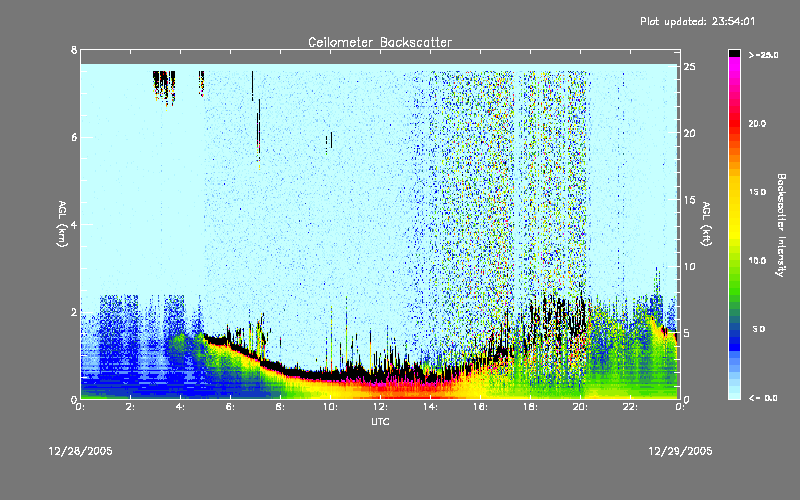Click the '>-25.0' colorbar top value
The image size is (800, 500).
pos(763,55)
